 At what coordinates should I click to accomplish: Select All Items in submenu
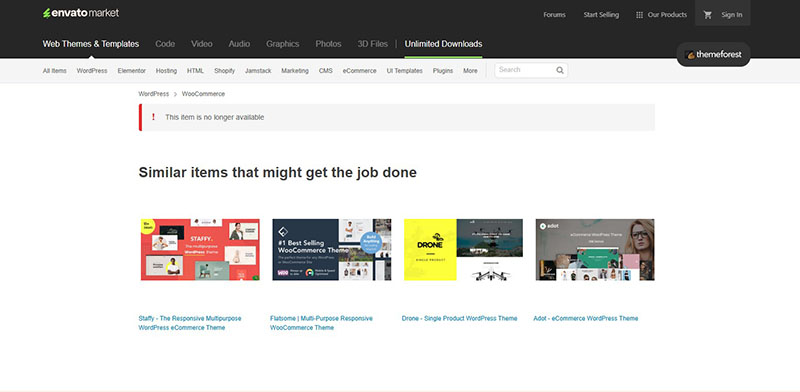55,71
